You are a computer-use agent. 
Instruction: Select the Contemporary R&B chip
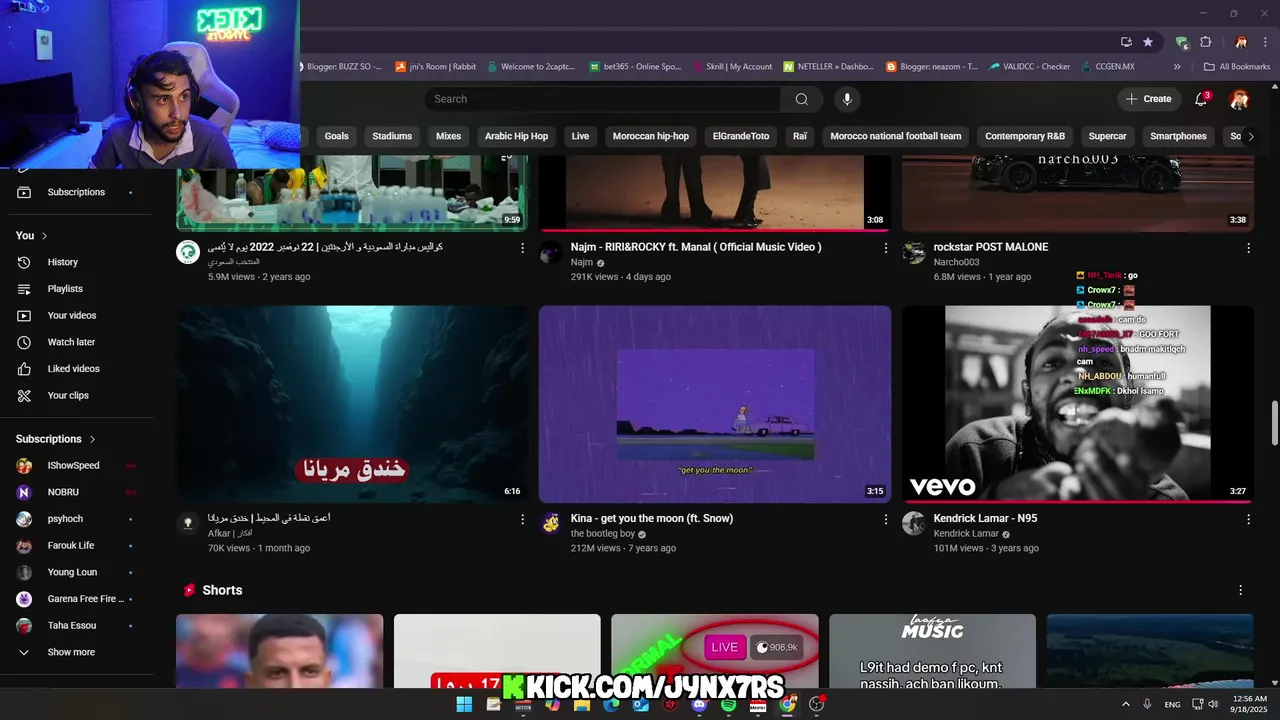1025,136
